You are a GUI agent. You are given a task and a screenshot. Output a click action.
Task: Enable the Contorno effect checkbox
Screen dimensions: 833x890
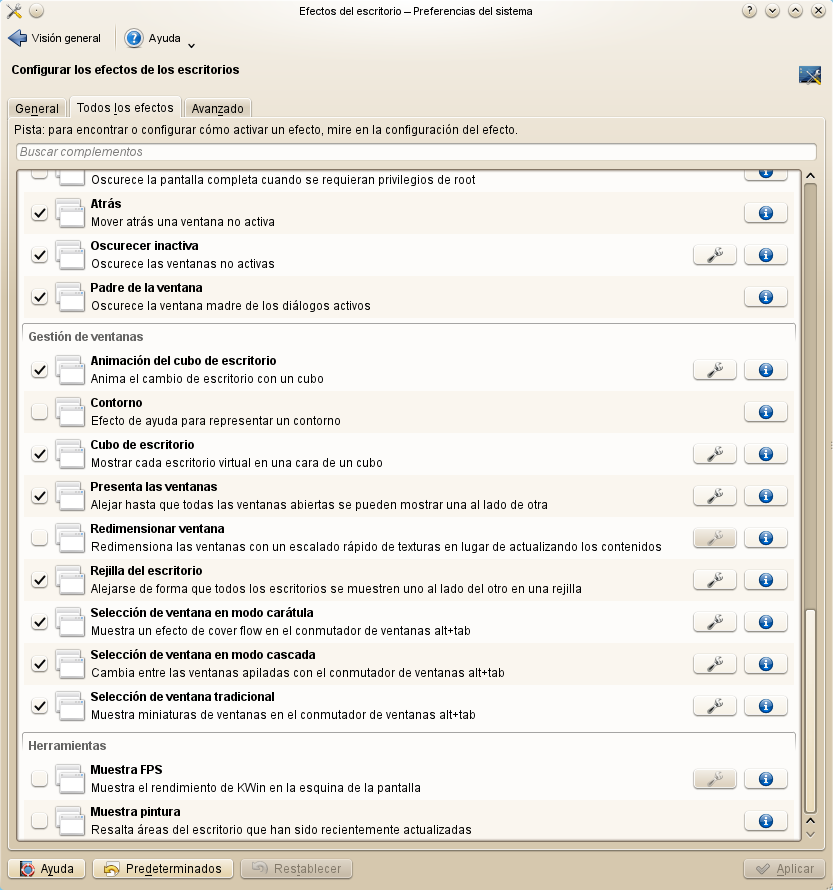(39, 412)
